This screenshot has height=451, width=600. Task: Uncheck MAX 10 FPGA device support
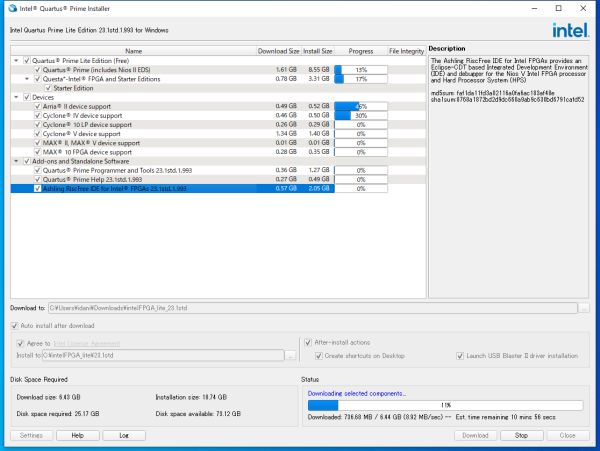(38, 152)
